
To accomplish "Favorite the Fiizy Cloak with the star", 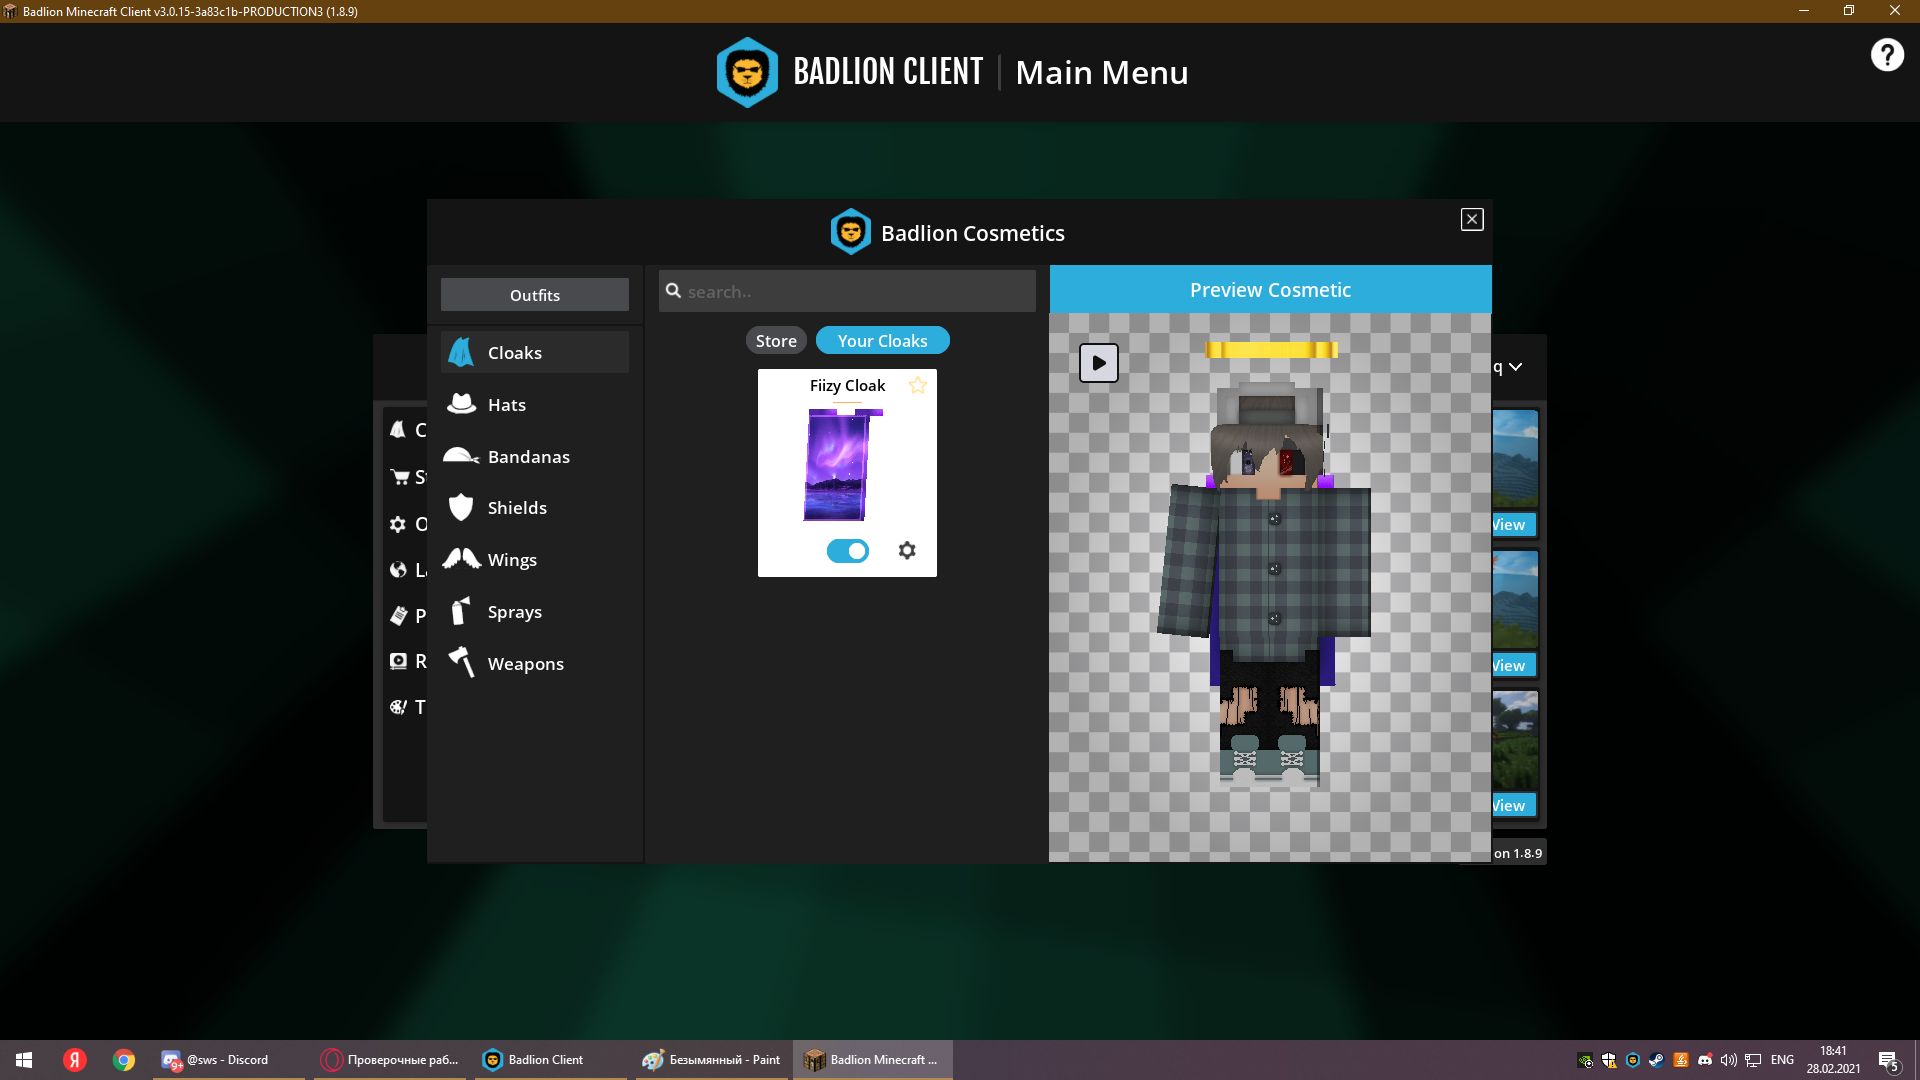I will 918,385.
